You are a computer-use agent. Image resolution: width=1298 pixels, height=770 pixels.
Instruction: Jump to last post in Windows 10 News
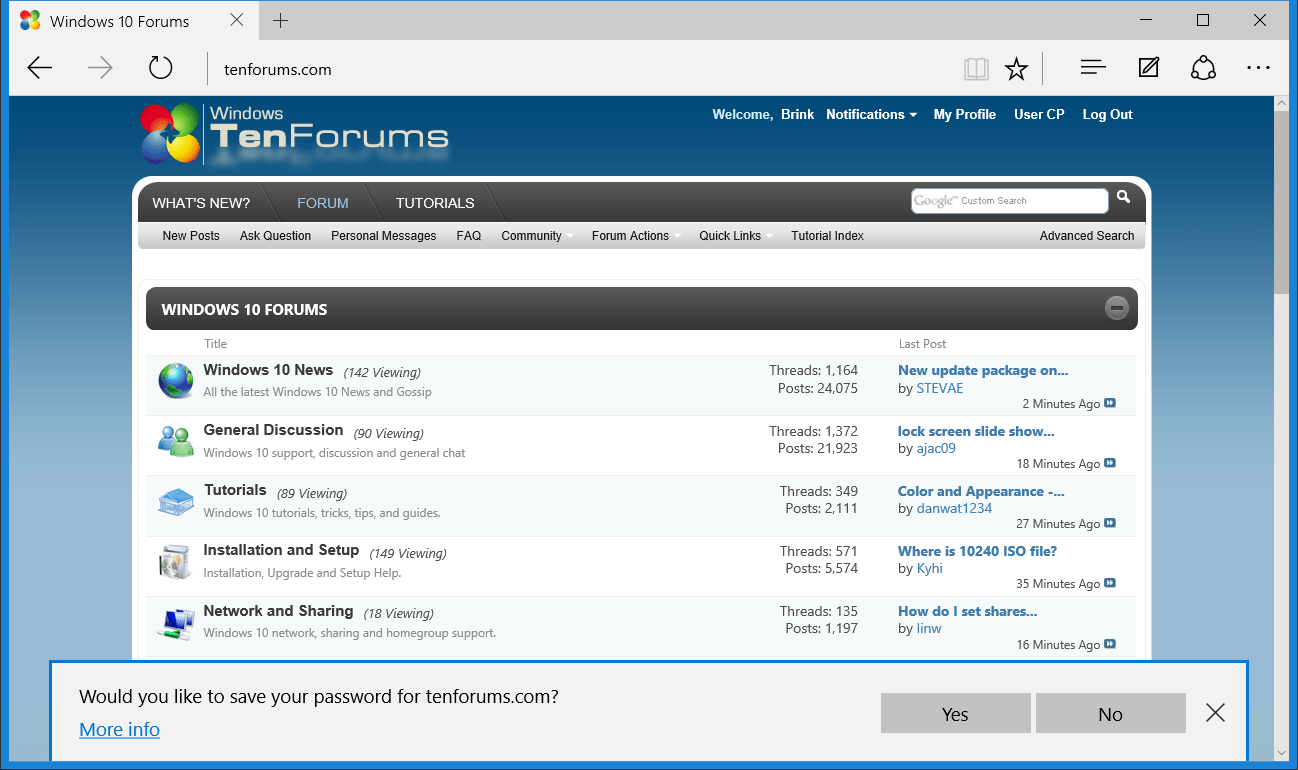click(x=1110, y=403)
